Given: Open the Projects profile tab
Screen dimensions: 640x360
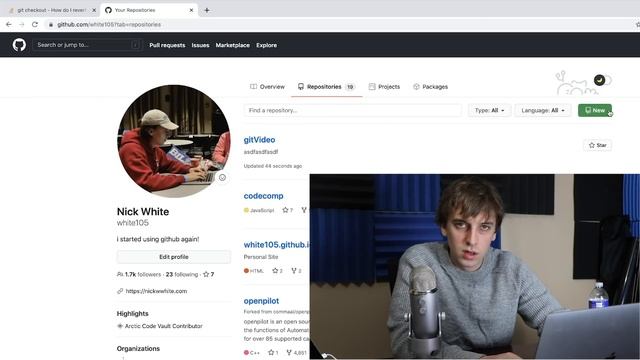Looking at the screenshot, I should coord(384,87).
